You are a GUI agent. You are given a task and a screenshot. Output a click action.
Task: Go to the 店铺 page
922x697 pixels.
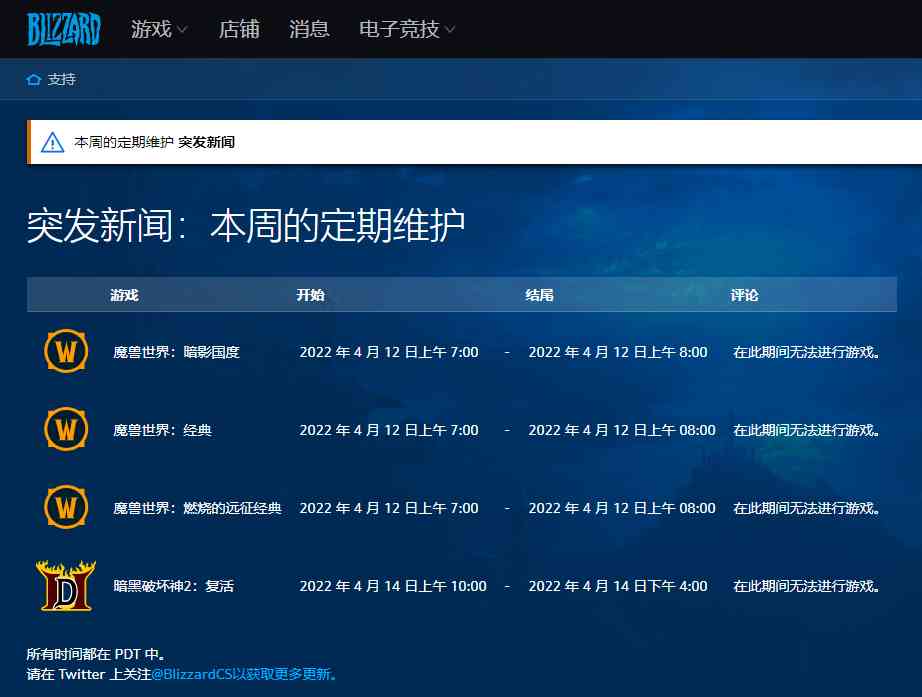239,29
